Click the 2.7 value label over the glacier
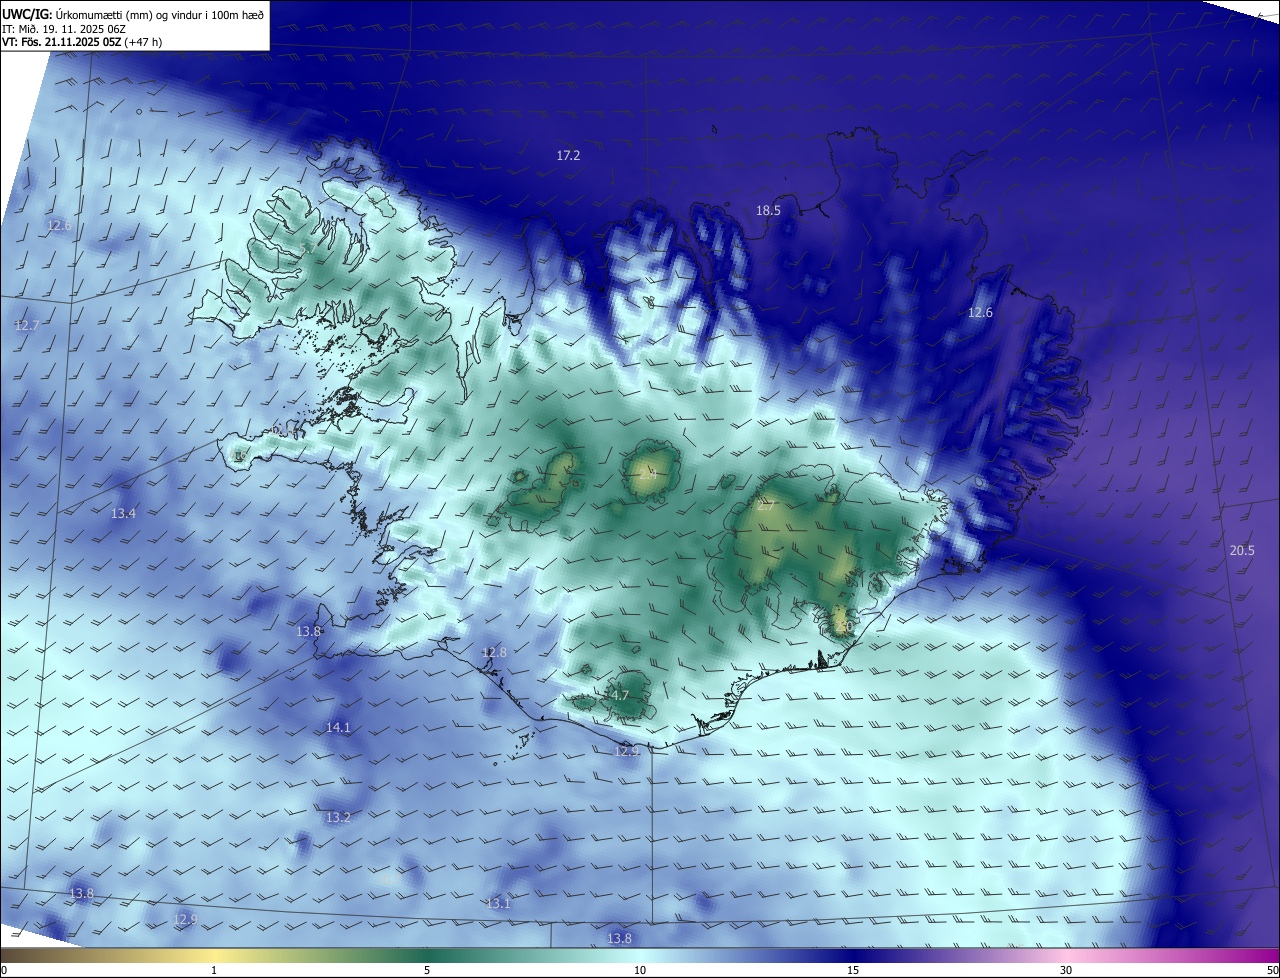 tap(766, 506)
